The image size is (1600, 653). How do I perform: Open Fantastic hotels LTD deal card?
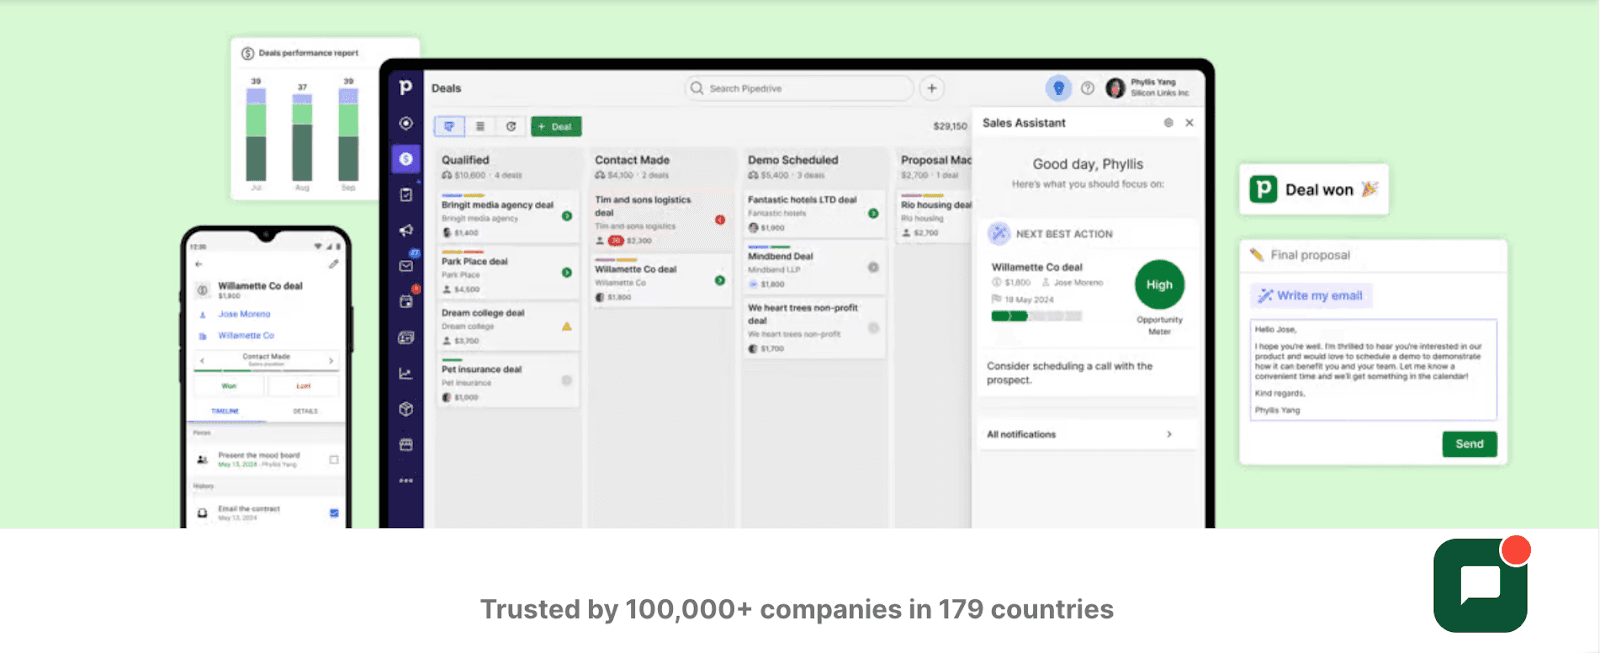click(x=814, y=214)
